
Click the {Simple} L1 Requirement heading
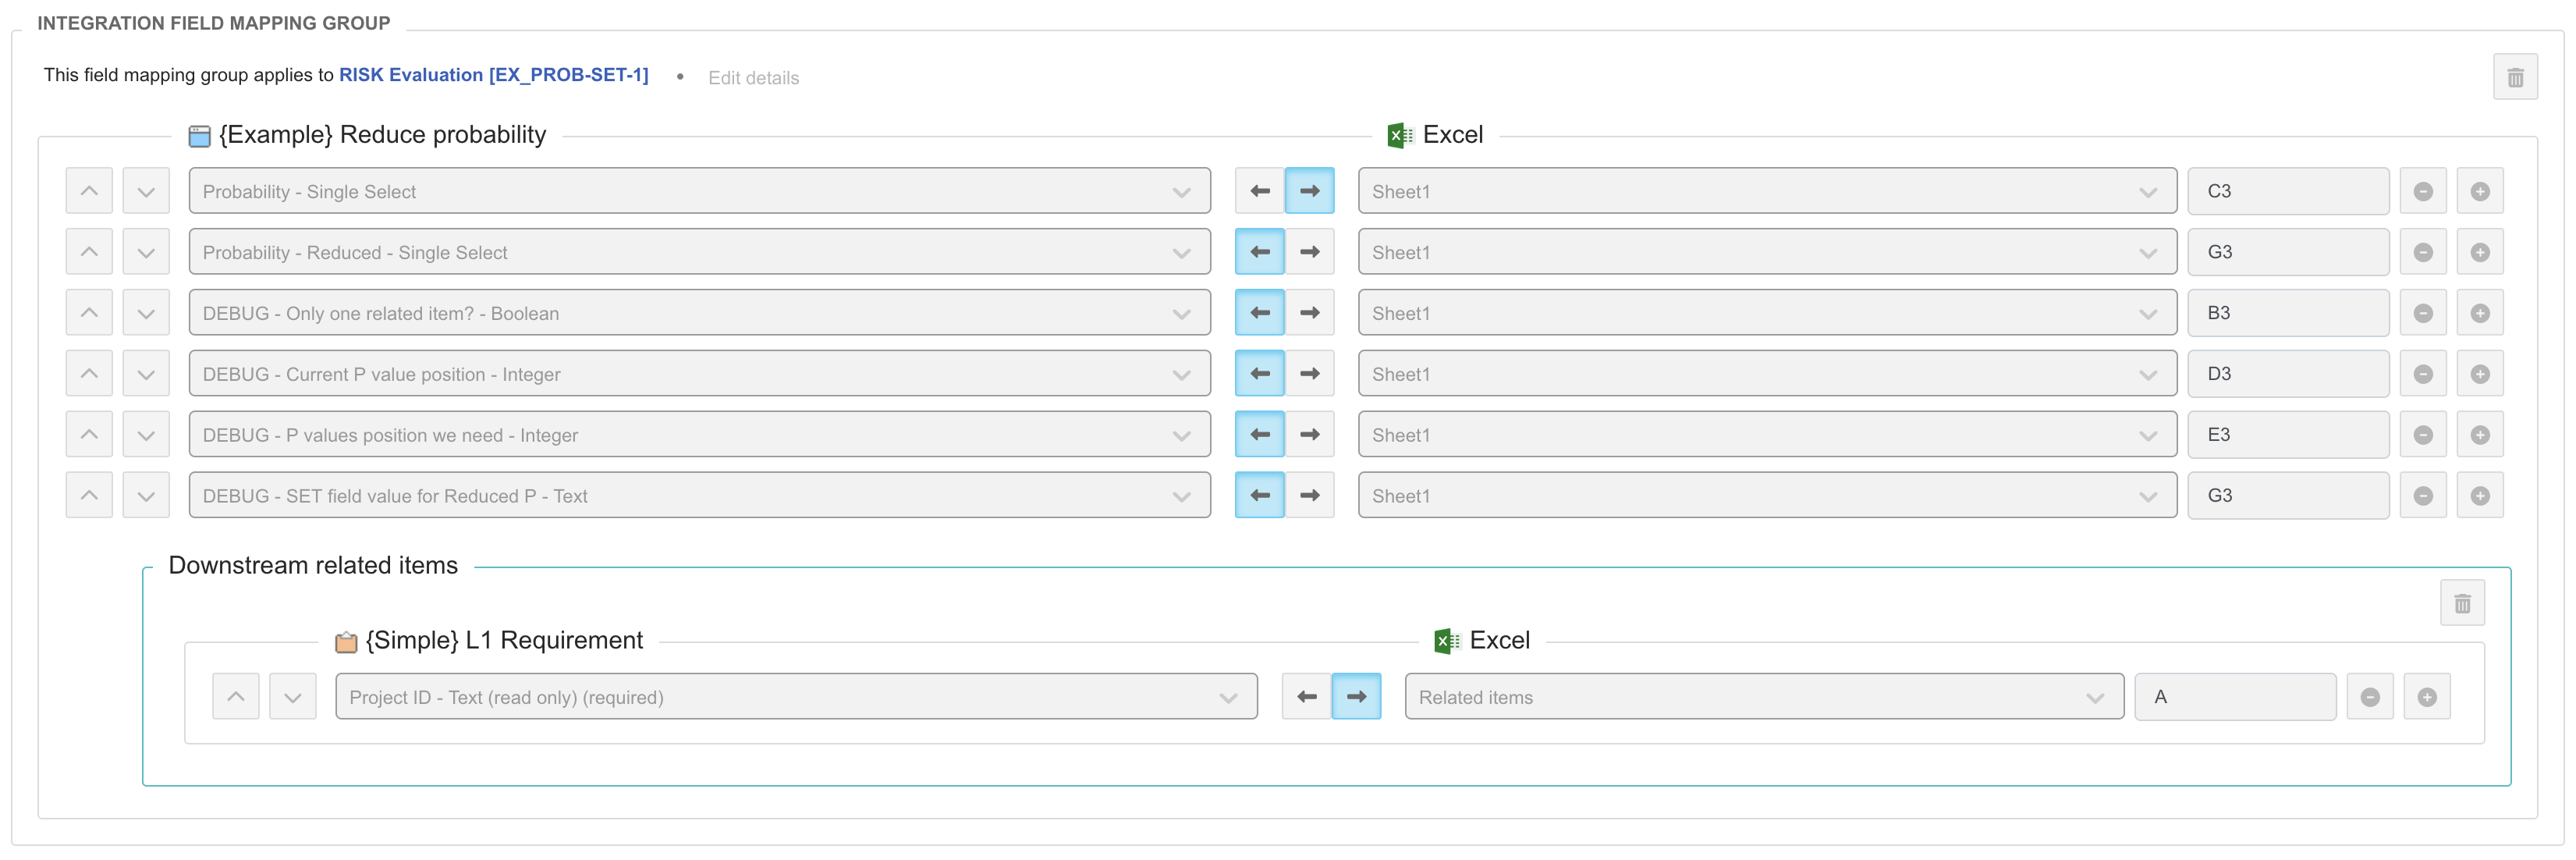click(504, 641)
